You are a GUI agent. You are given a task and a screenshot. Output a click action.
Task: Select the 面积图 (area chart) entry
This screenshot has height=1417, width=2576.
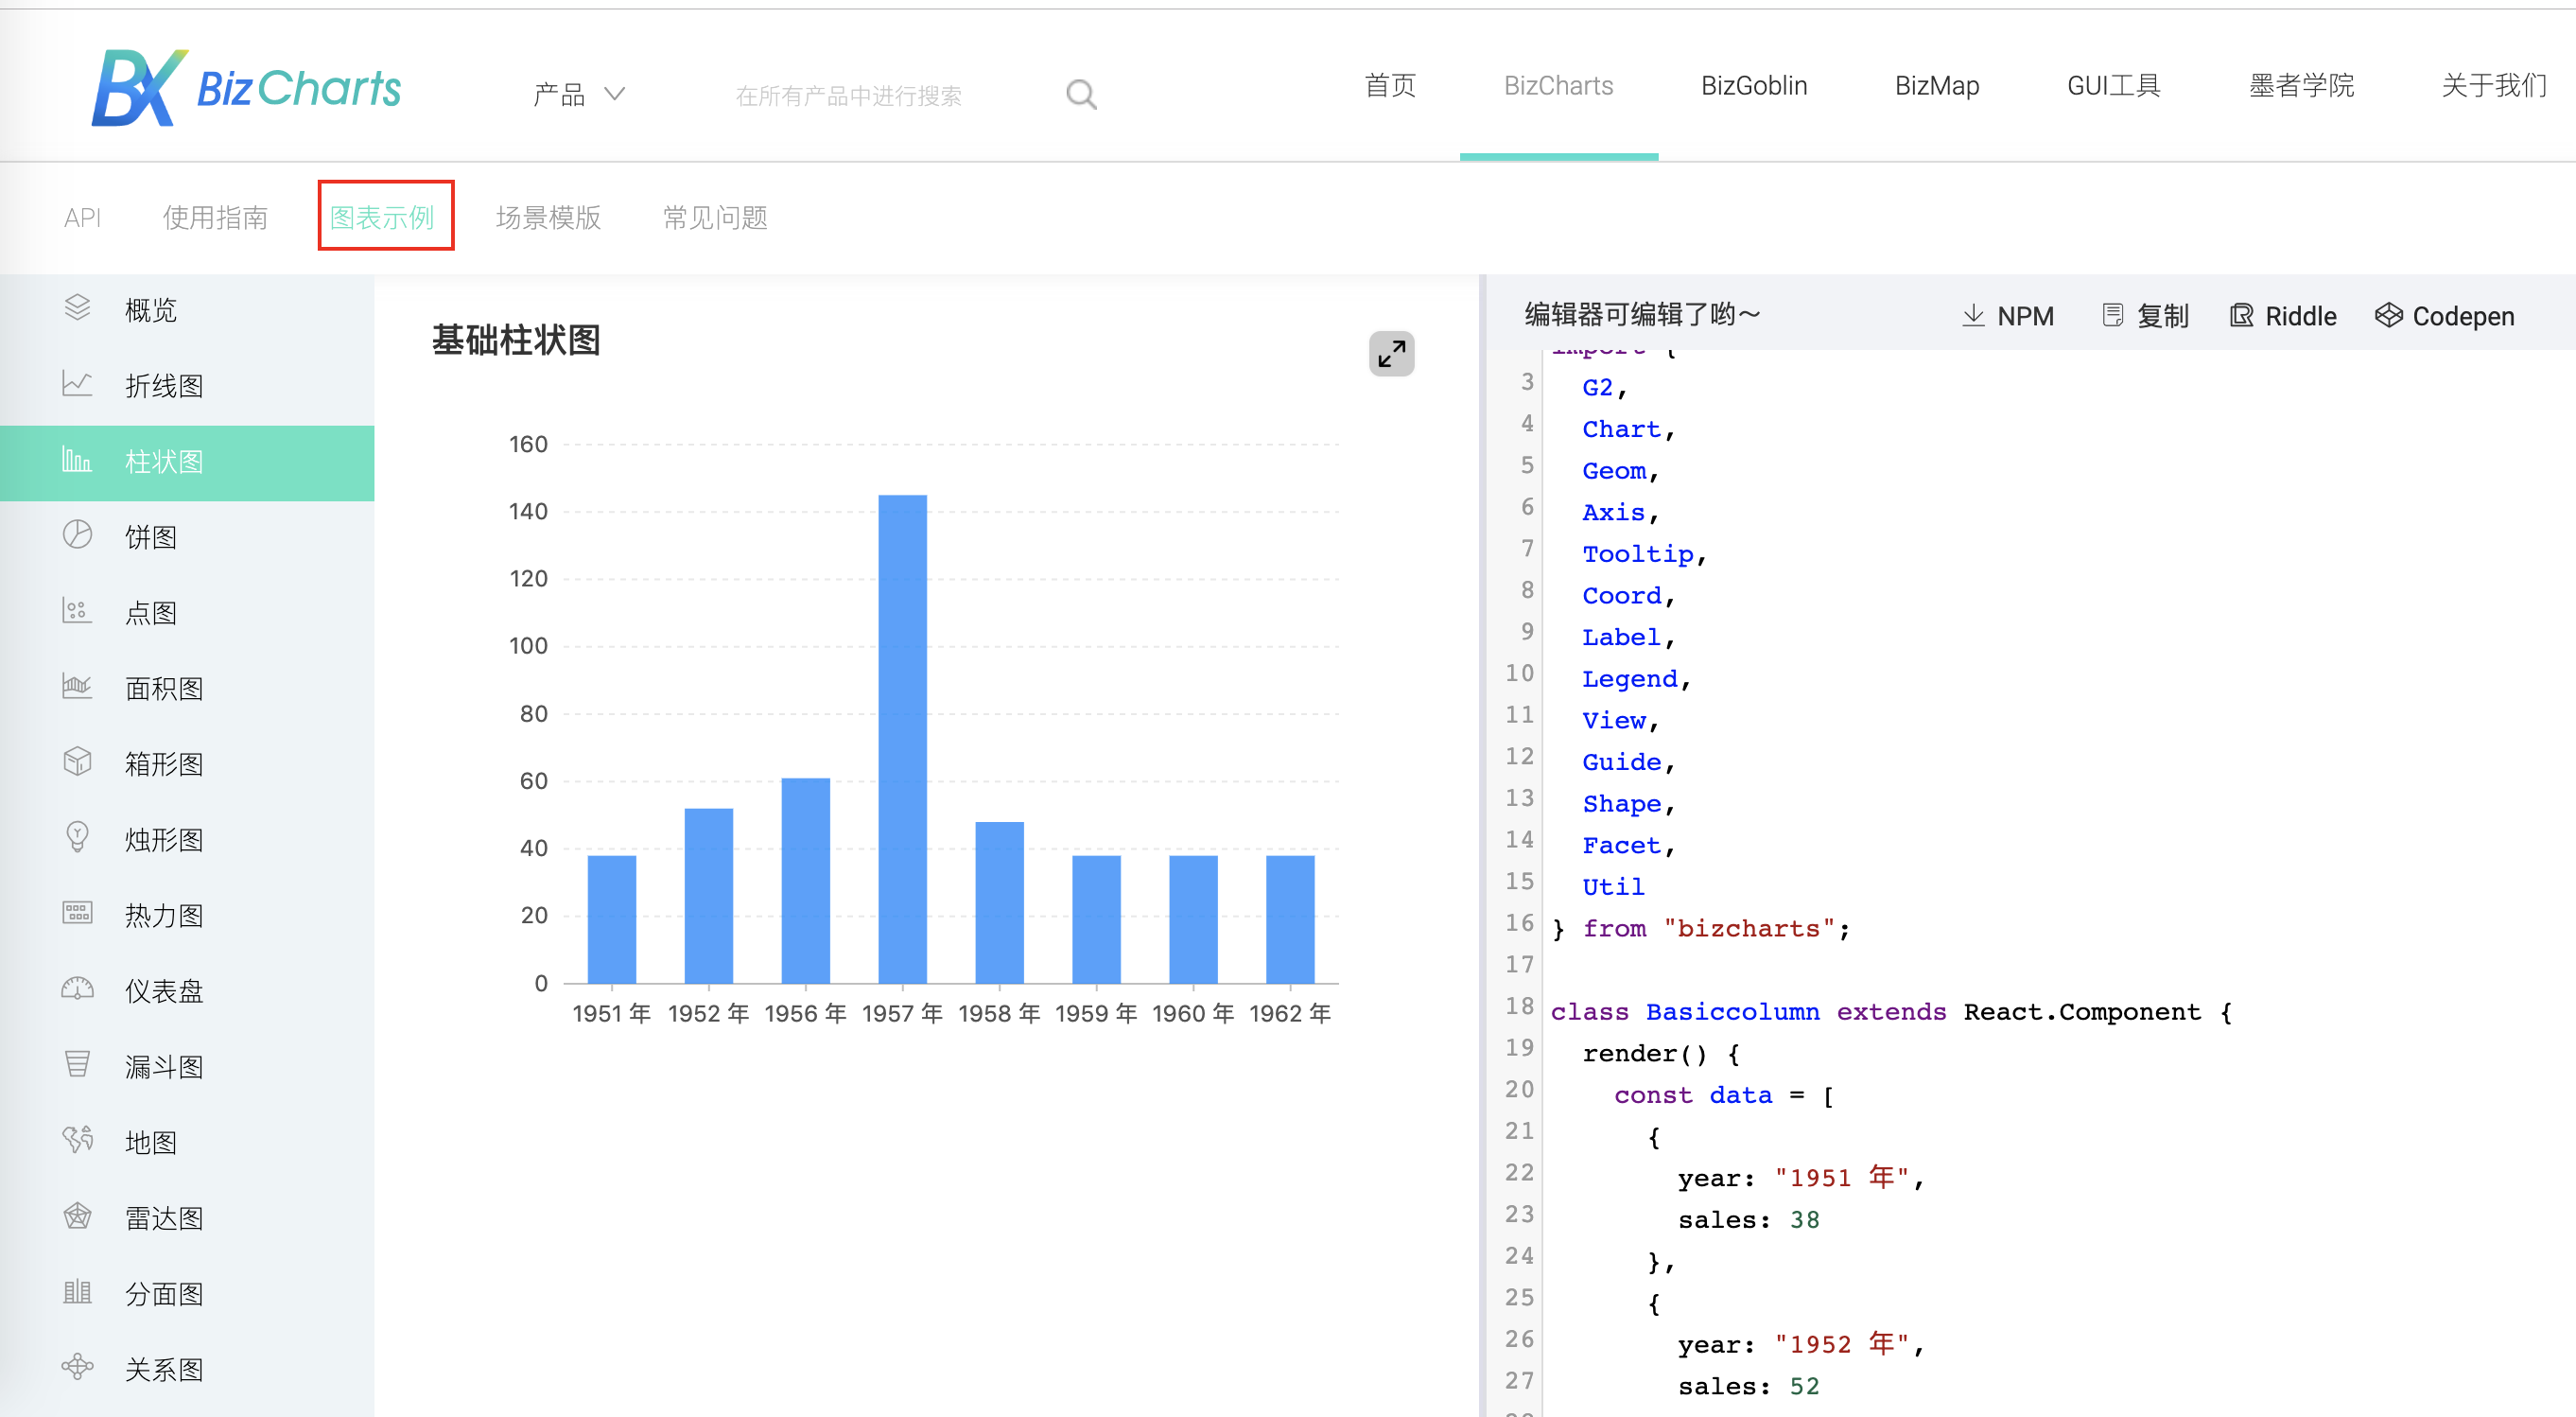click(x=164, y=688)
